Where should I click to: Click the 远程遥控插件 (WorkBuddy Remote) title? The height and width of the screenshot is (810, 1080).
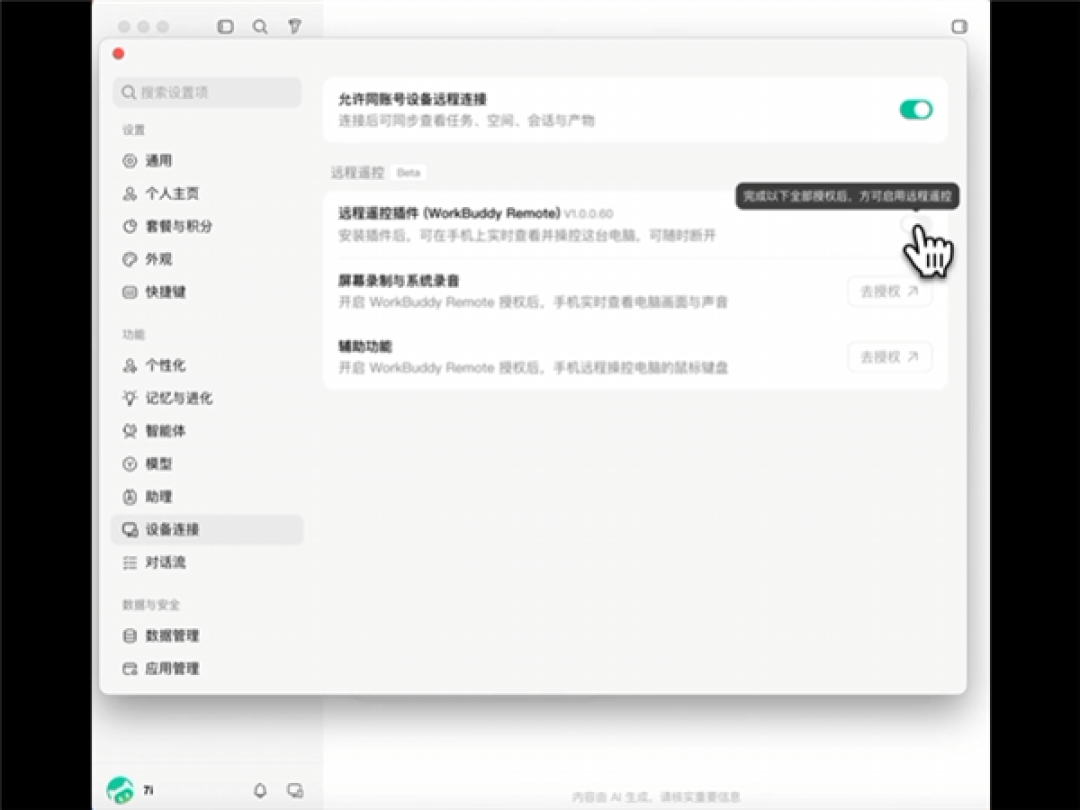(x=449, y=213)
